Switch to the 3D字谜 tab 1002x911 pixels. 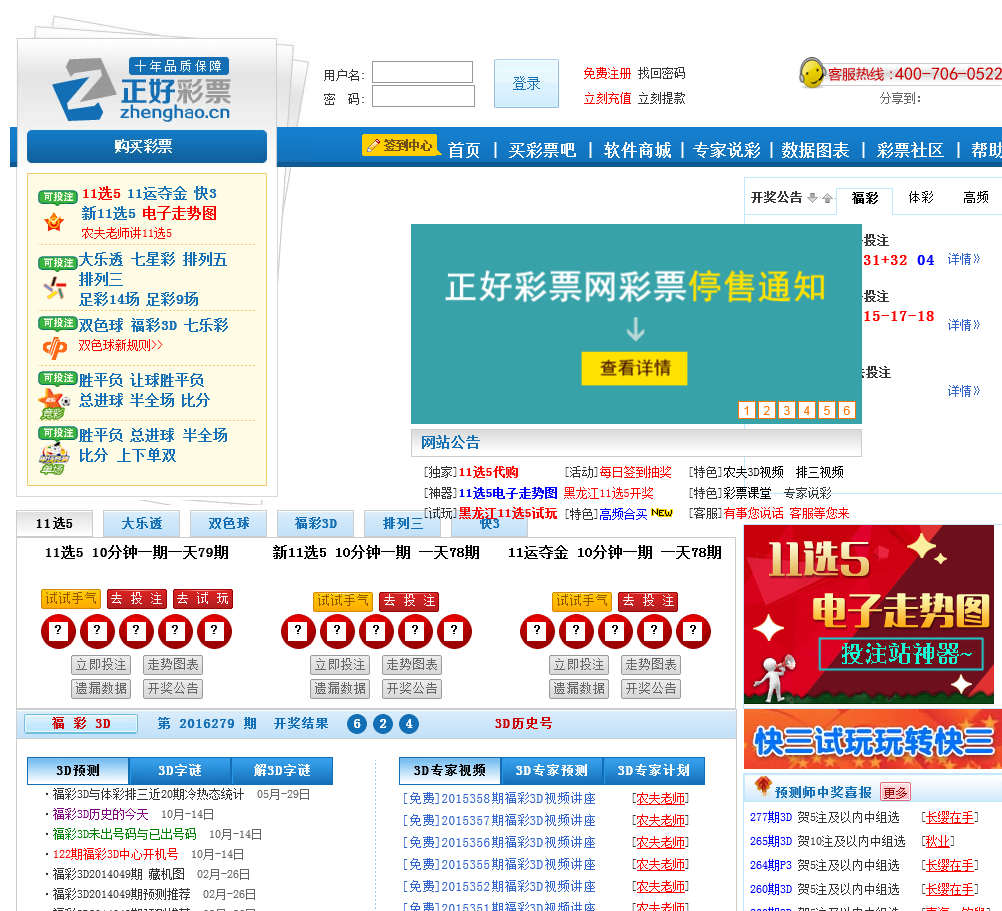[180, 770]
